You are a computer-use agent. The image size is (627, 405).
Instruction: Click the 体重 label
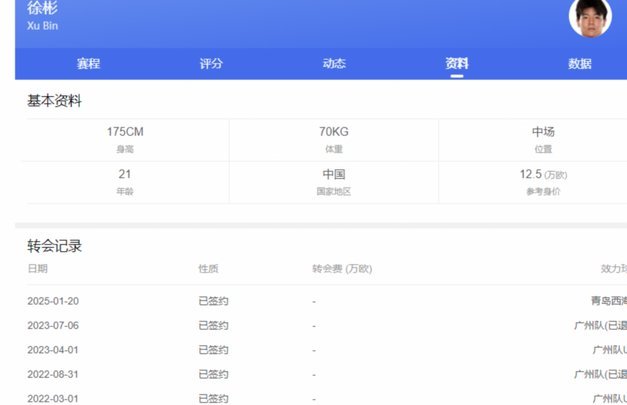pyautogui.click(x=334, y=149)
